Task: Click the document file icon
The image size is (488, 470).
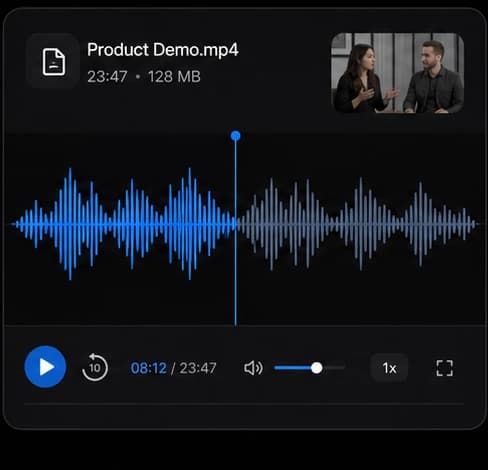Action: click(53, 62)
